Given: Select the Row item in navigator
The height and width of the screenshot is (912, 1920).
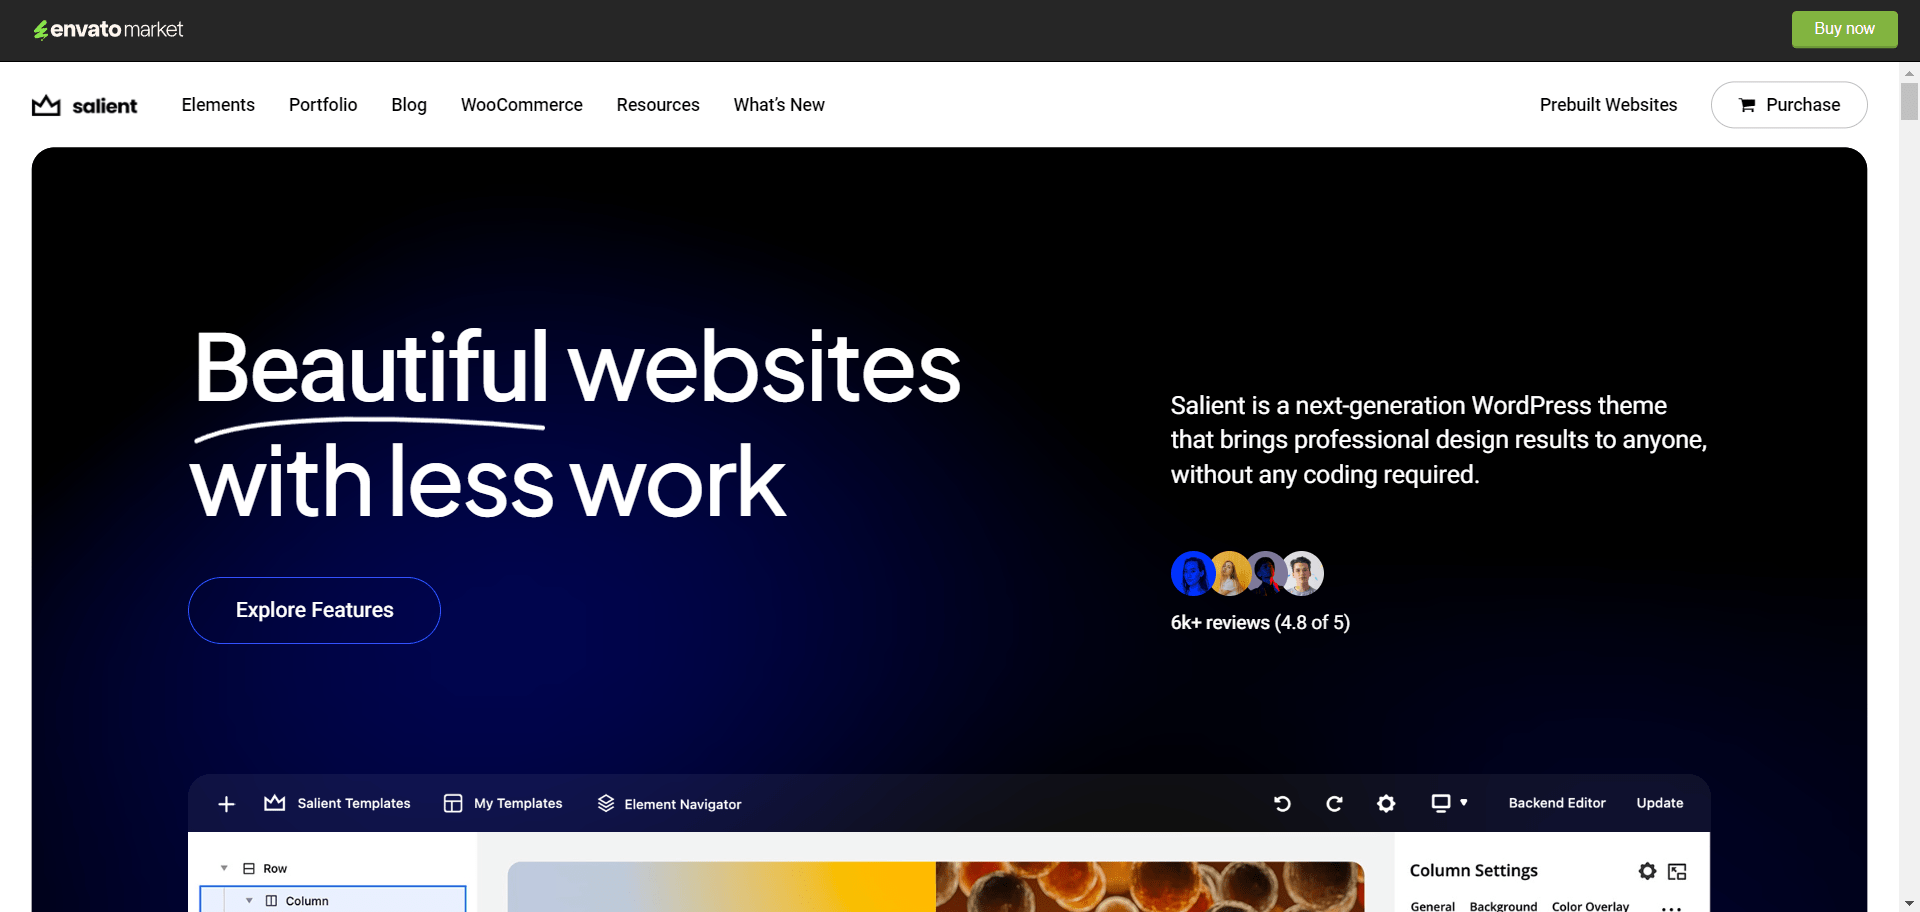Looking at the screenshot, I should (275, 869).
